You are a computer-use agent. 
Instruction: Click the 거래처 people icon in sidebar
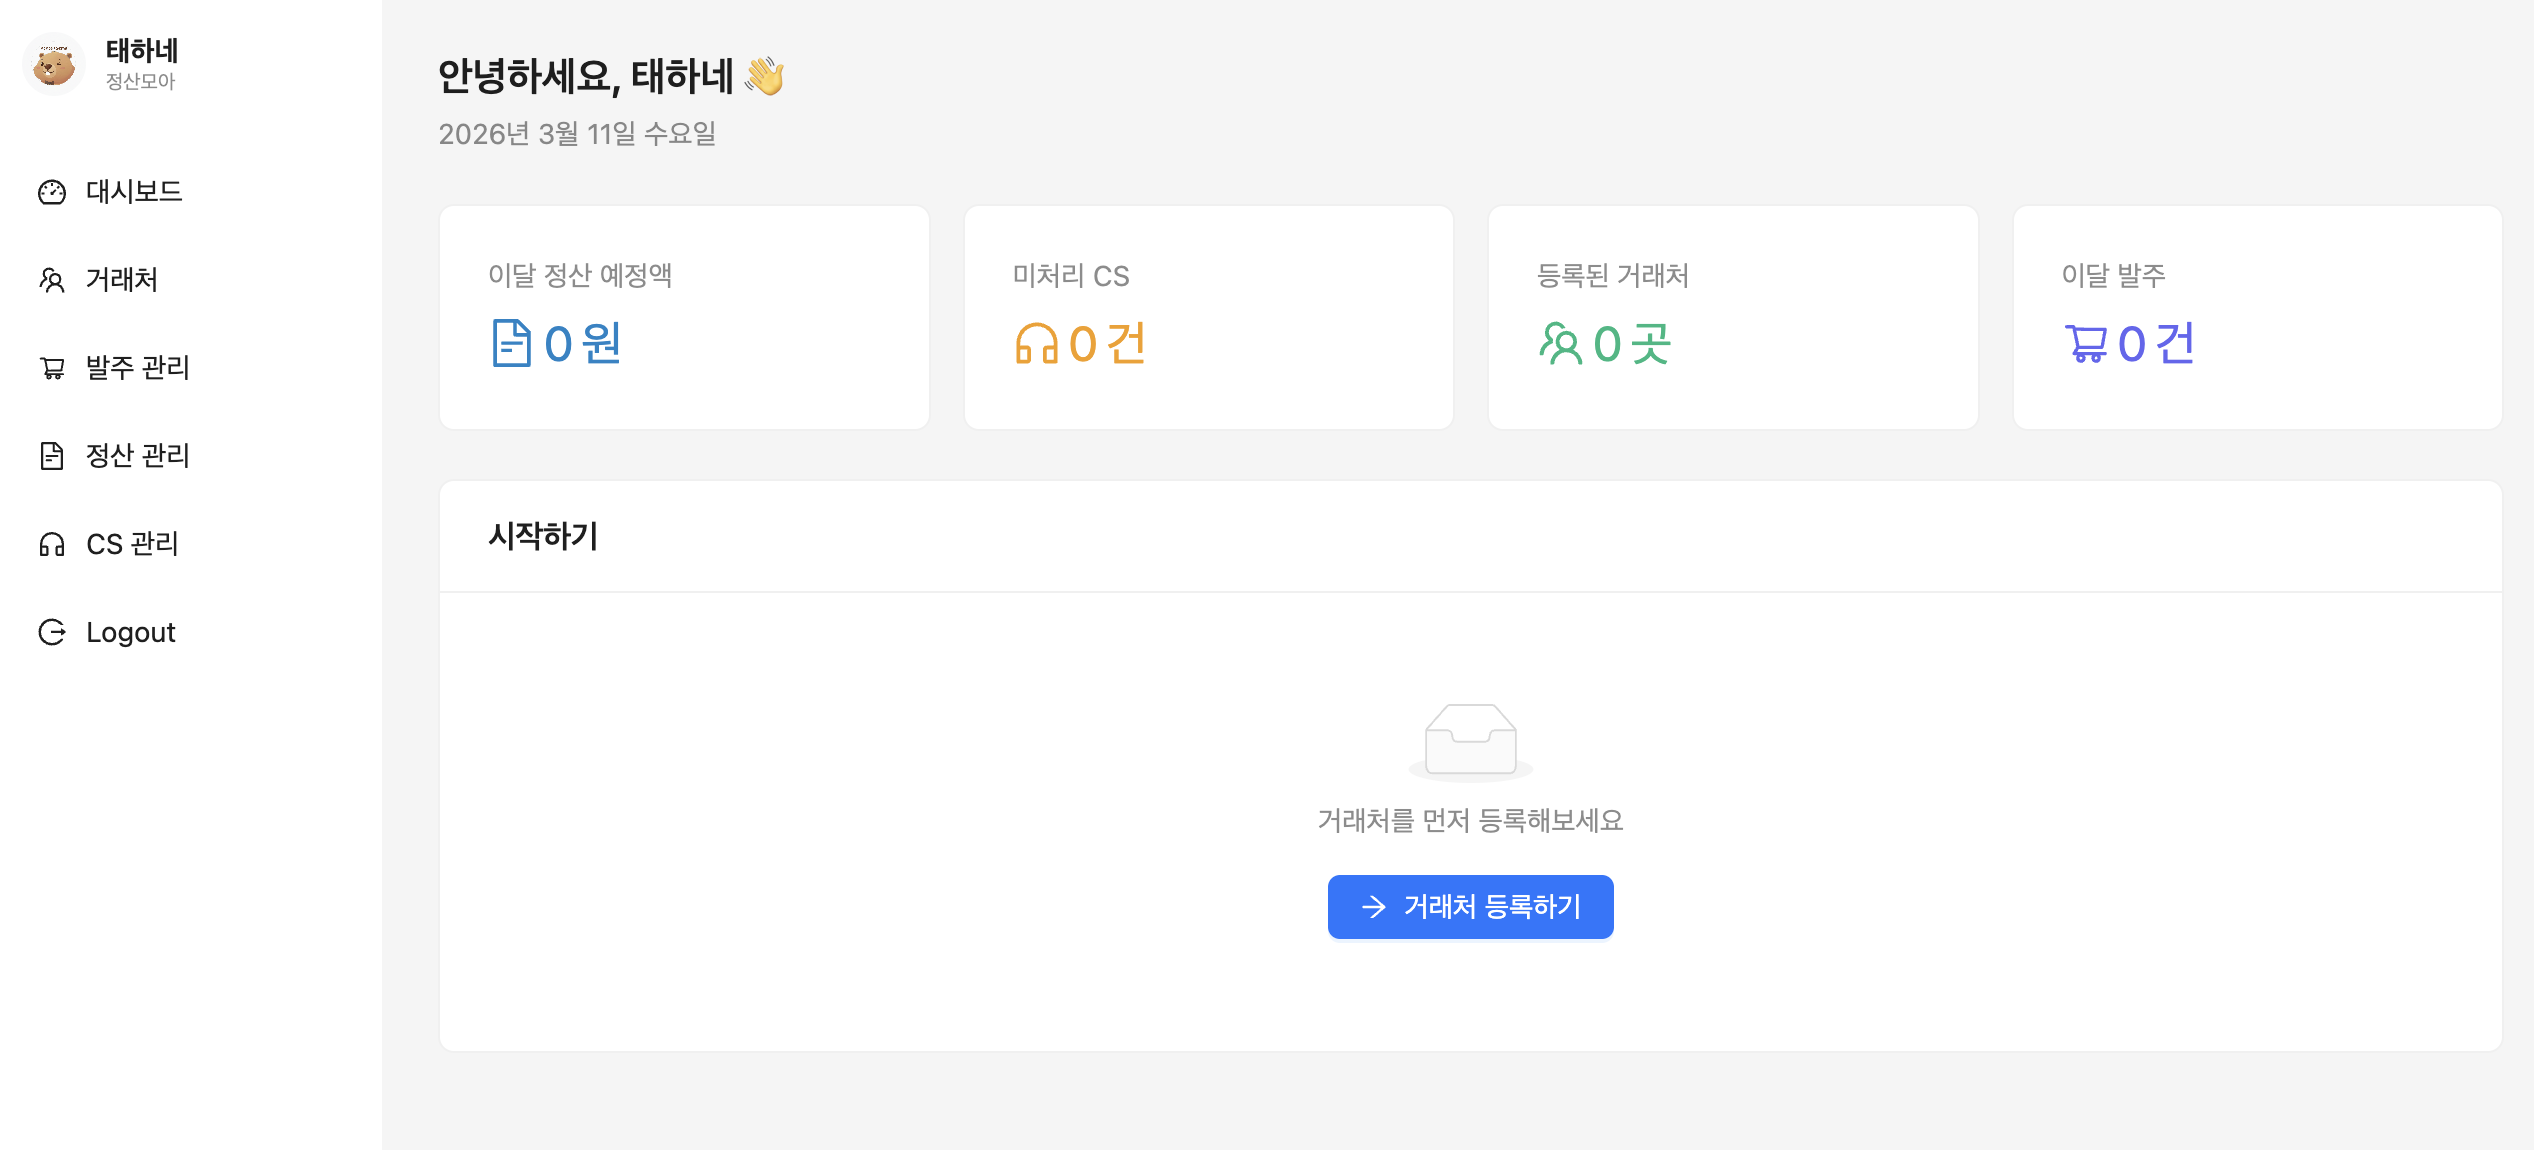(52, 280)
